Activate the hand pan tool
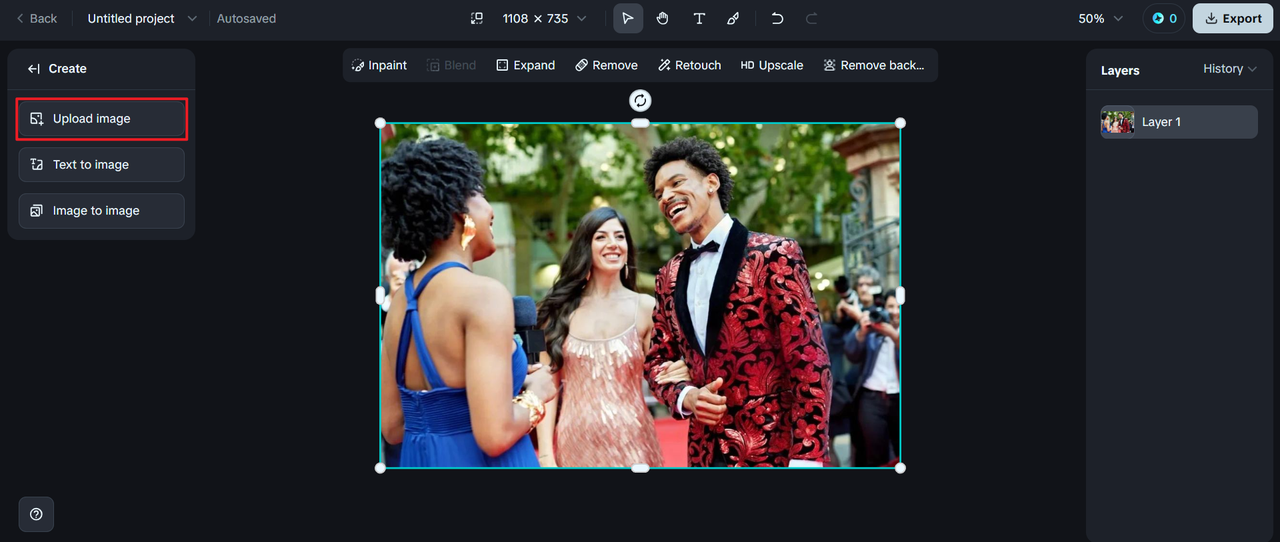 pos(662,19)
